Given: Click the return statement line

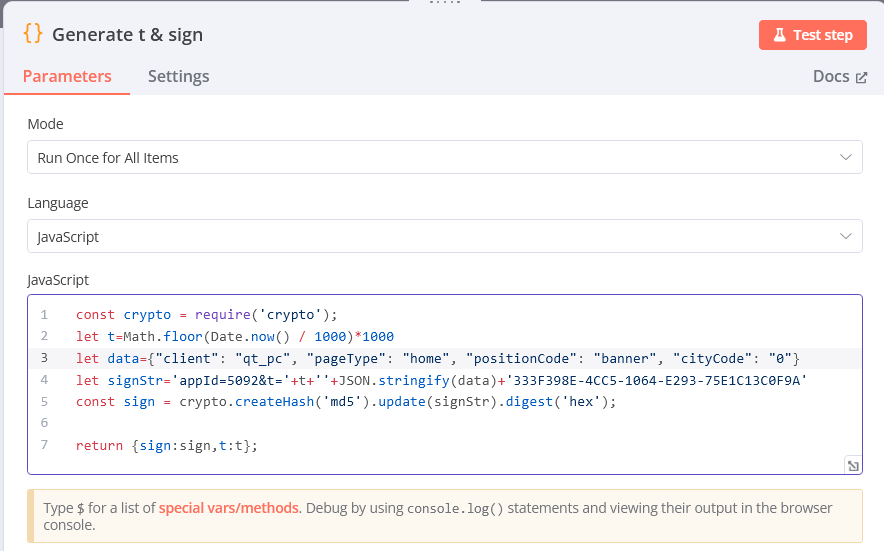Looking at the screenshot, I should [166, 445].
